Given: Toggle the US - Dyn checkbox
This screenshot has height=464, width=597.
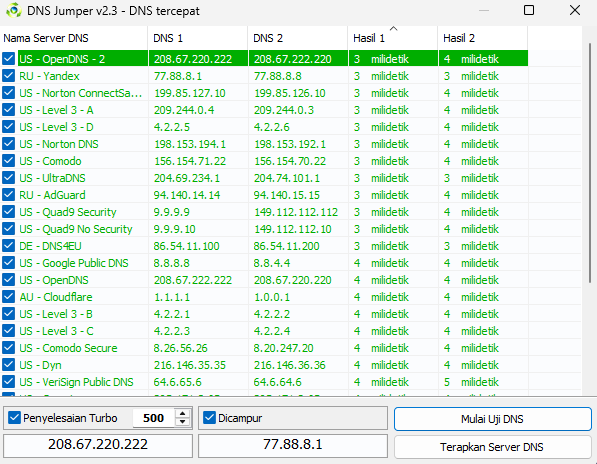Looking at the screenshot, I should tap(8, 365).
